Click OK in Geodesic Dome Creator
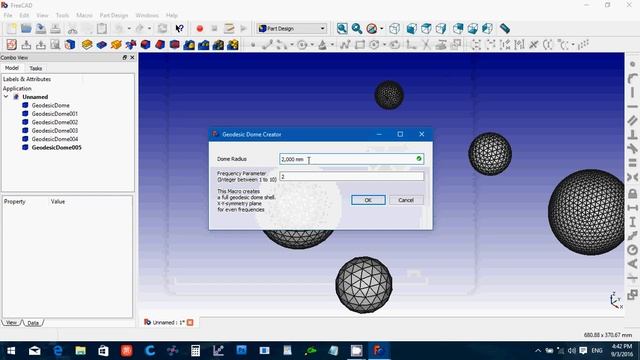This screenshot has width=640, height=360. click(x=368, y=200)
